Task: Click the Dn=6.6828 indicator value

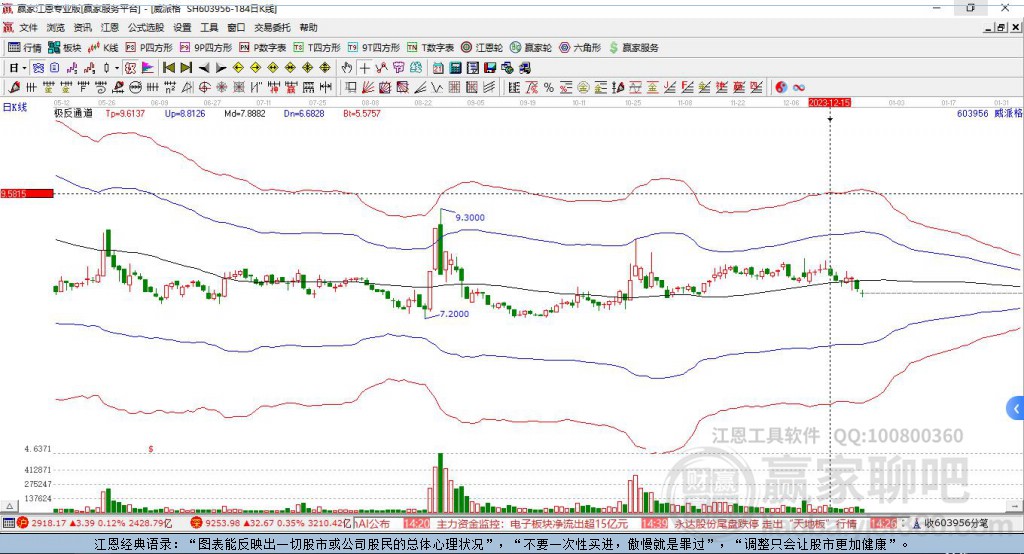Action: pyautogui.click(x=304, y=113)
